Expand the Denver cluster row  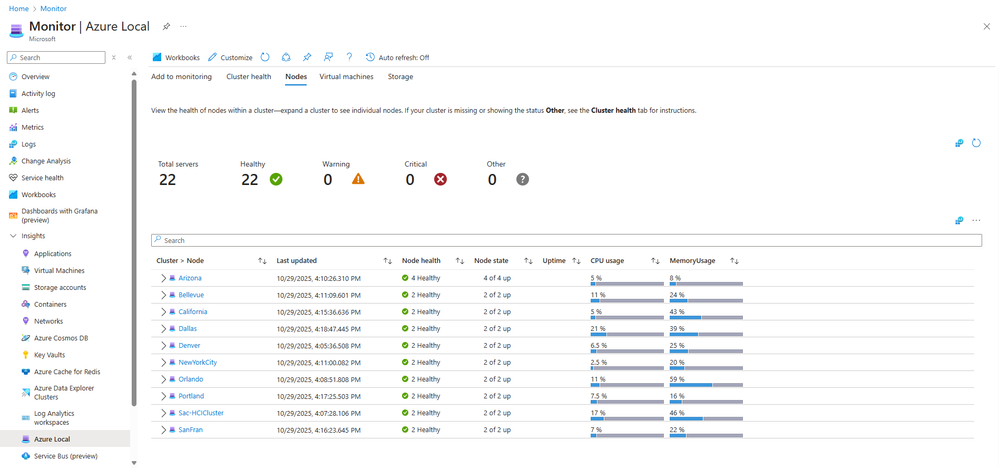[x=163, y=346]
